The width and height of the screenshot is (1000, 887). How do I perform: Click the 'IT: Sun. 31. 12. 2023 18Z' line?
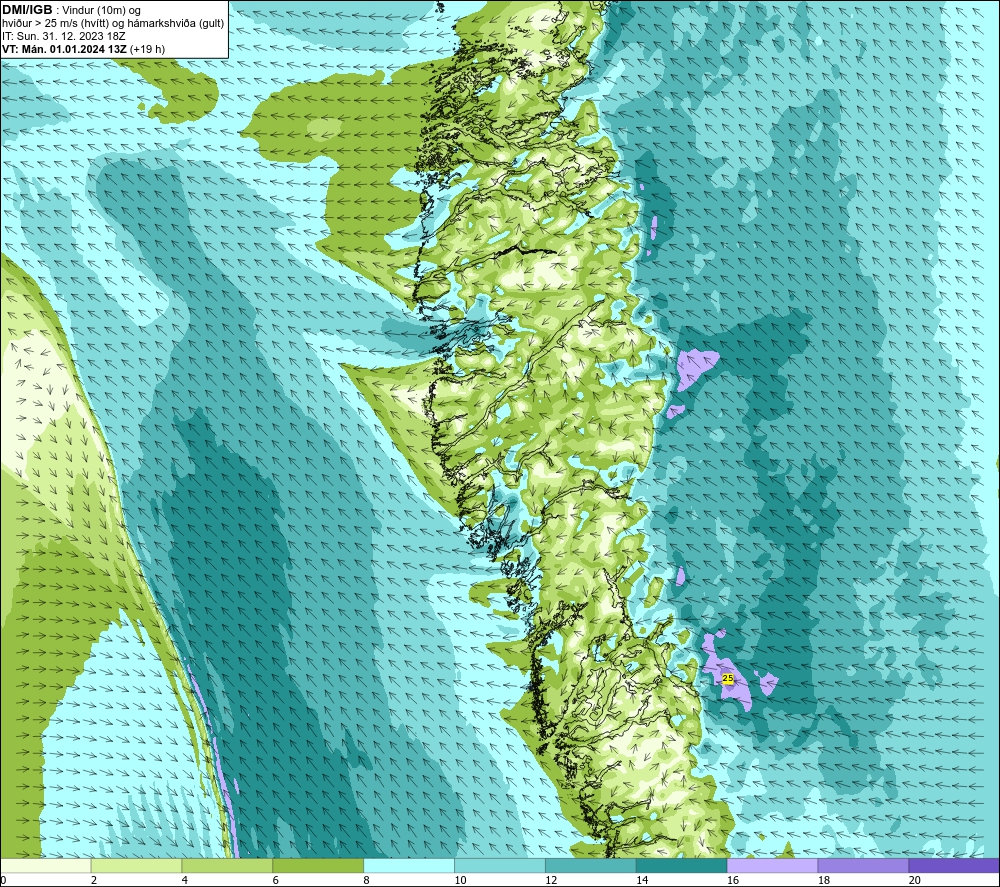click(64, 36)
